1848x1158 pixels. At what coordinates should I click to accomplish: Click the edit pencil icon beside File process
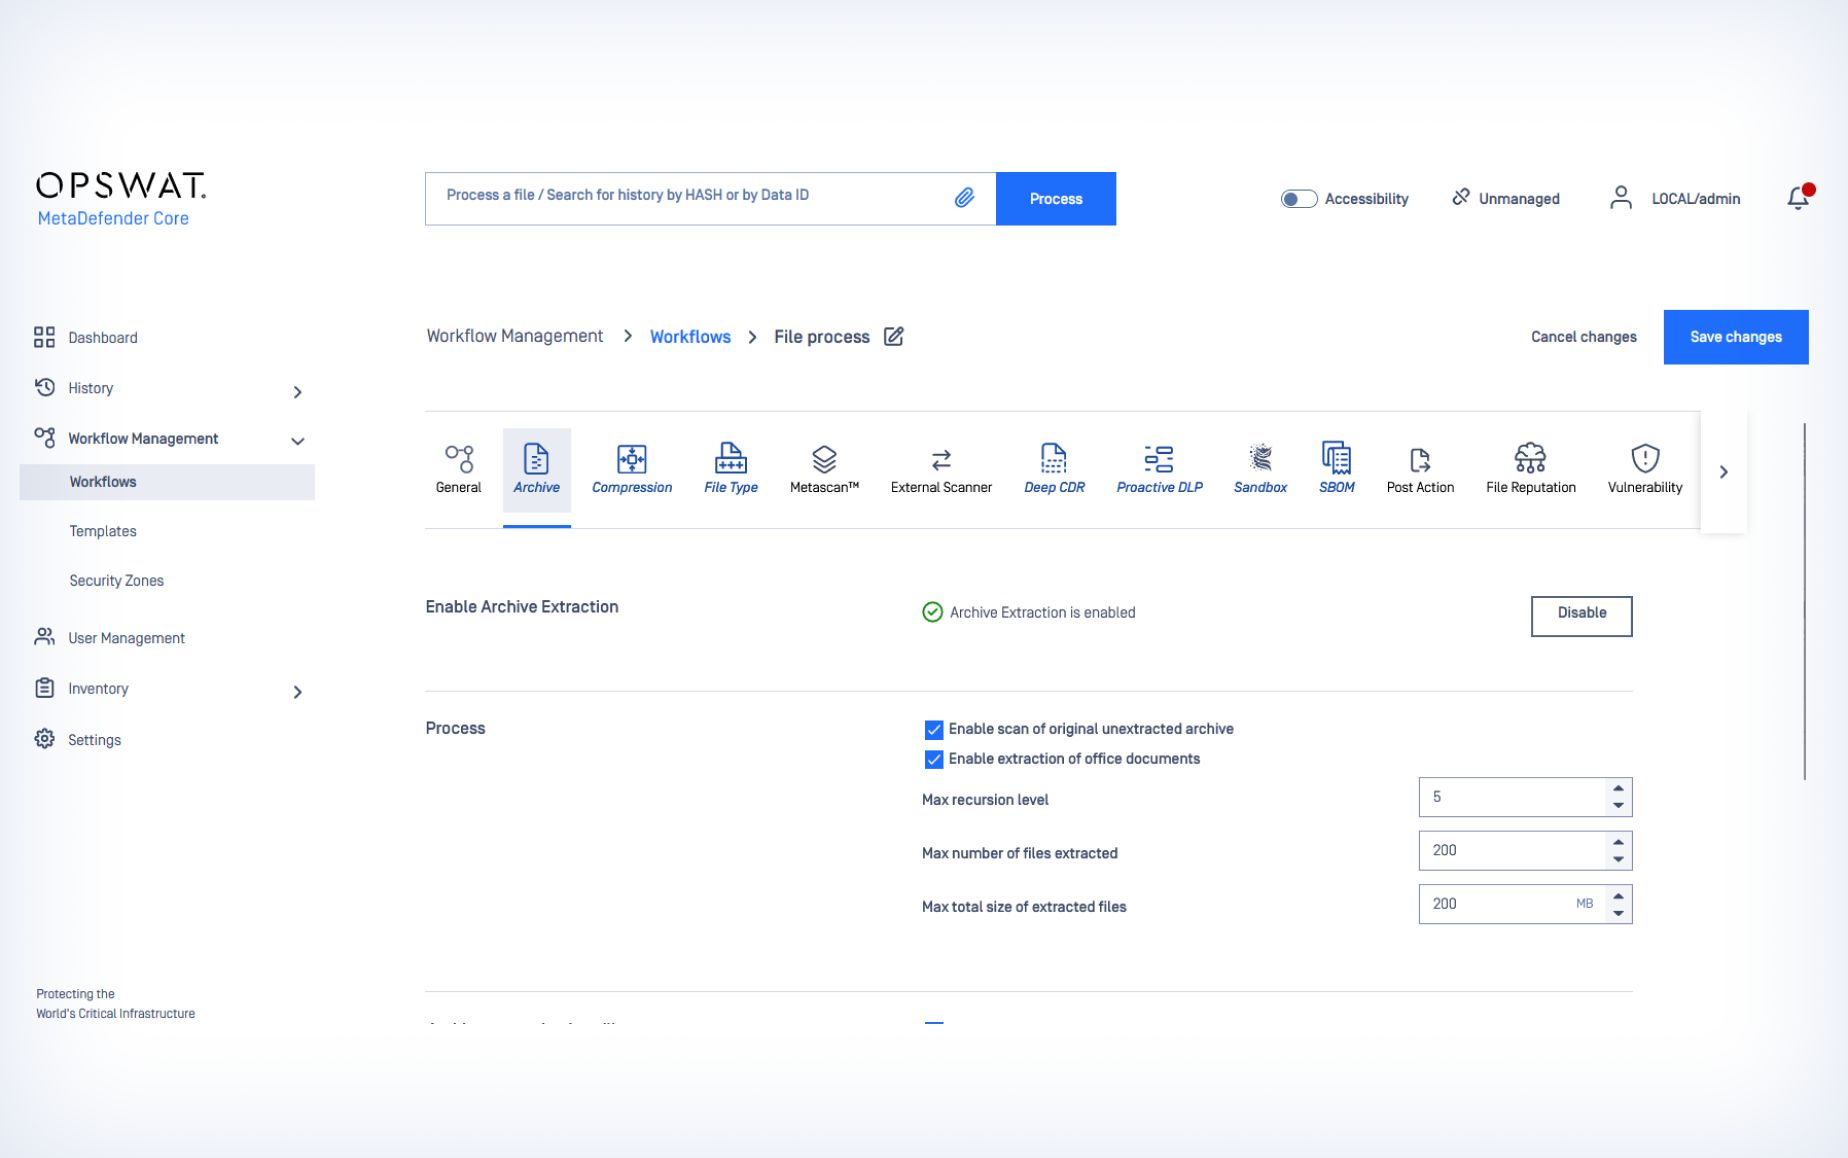point(894,337)
